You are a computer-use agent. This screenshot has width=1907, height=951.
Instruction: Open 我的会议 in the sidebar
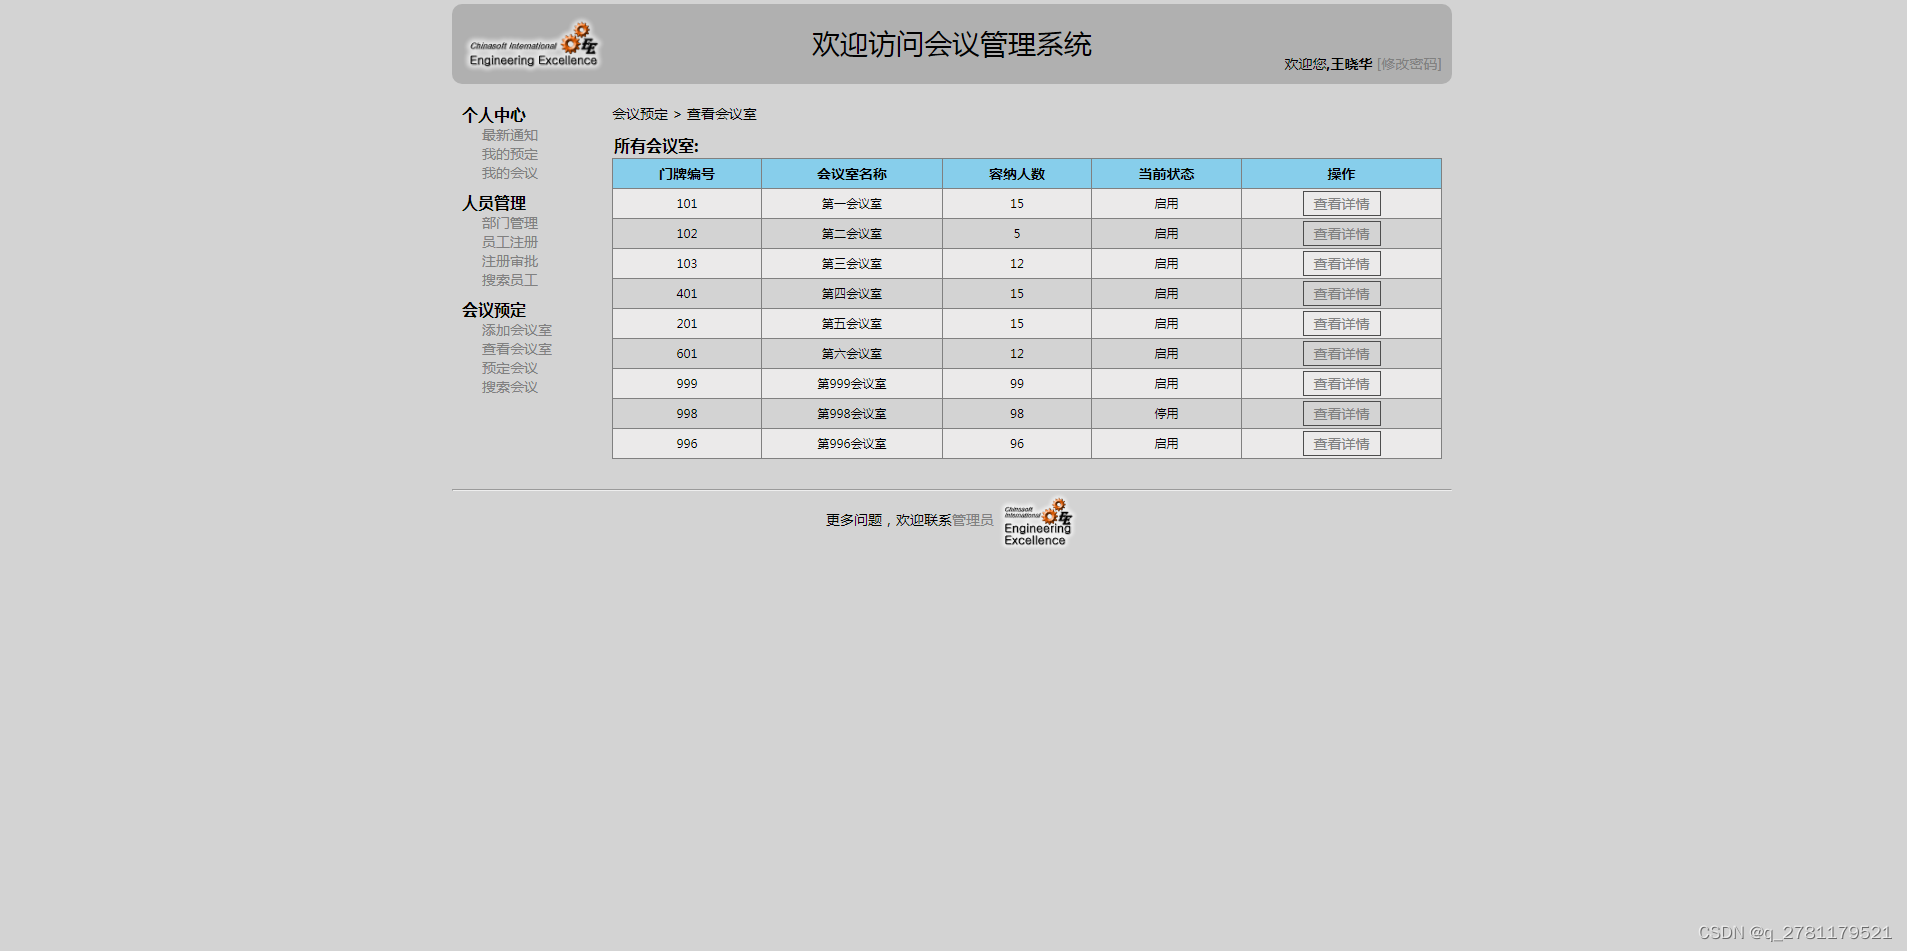tap(510, 173)
